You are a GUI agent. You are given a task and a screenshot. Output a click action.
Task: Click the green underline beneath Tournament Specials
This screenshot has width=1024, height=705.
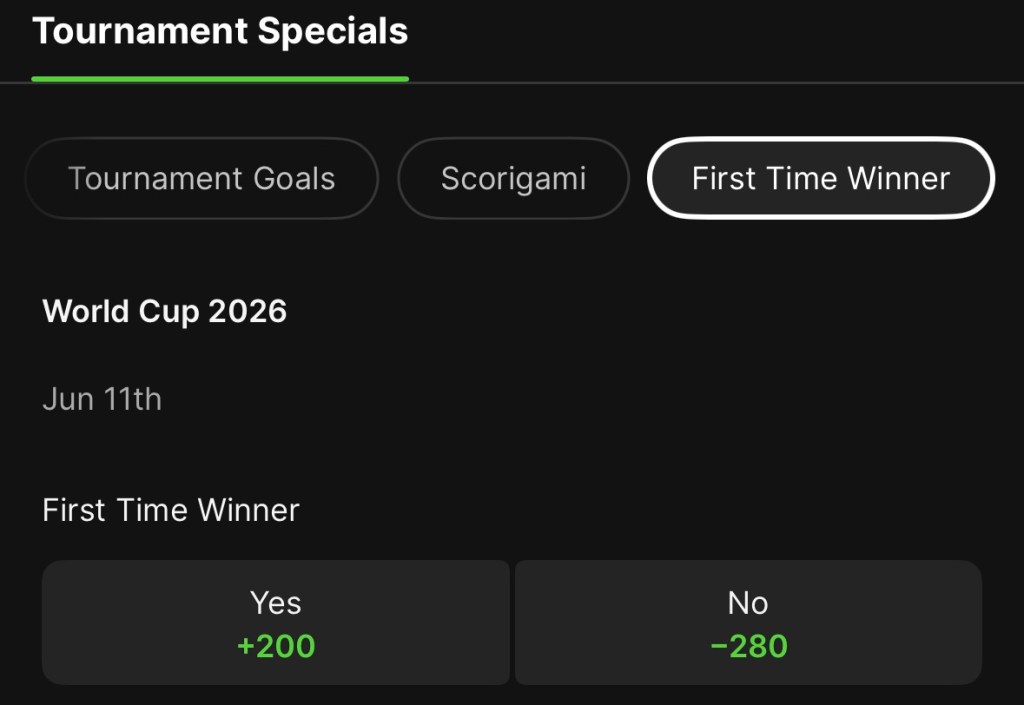point(220,79)
